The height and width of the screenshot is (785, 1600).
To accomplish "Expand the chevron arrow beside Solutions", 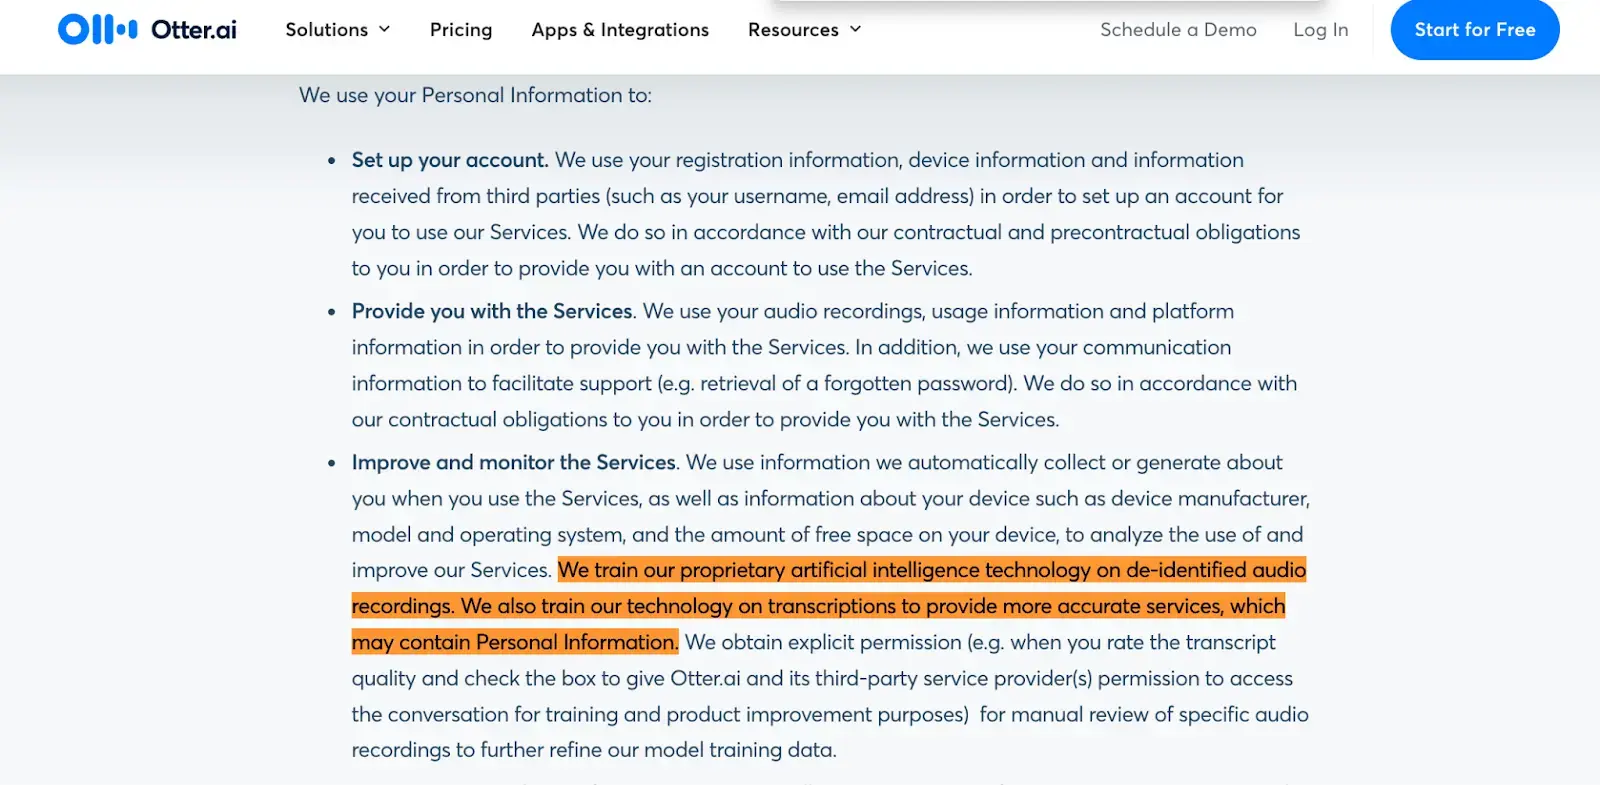I will 385,30.
